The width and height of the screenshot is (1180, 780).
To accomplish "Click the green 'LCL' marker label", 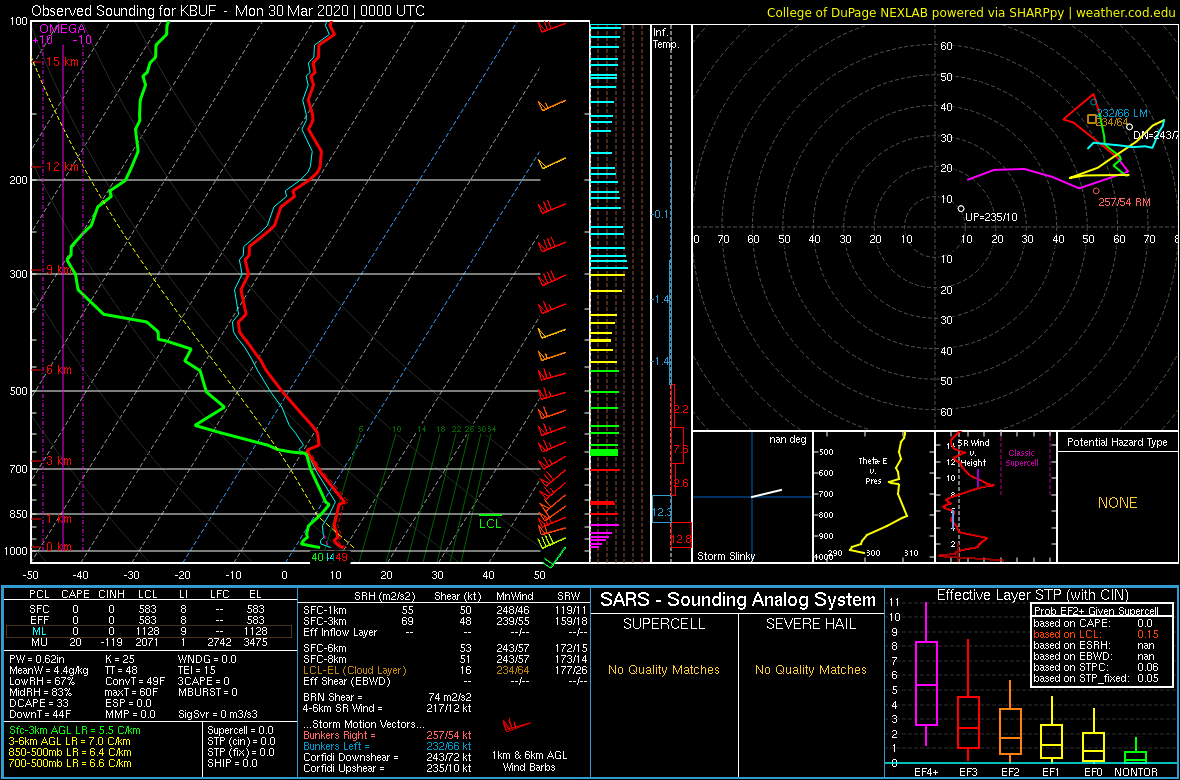I will point(490,523).
